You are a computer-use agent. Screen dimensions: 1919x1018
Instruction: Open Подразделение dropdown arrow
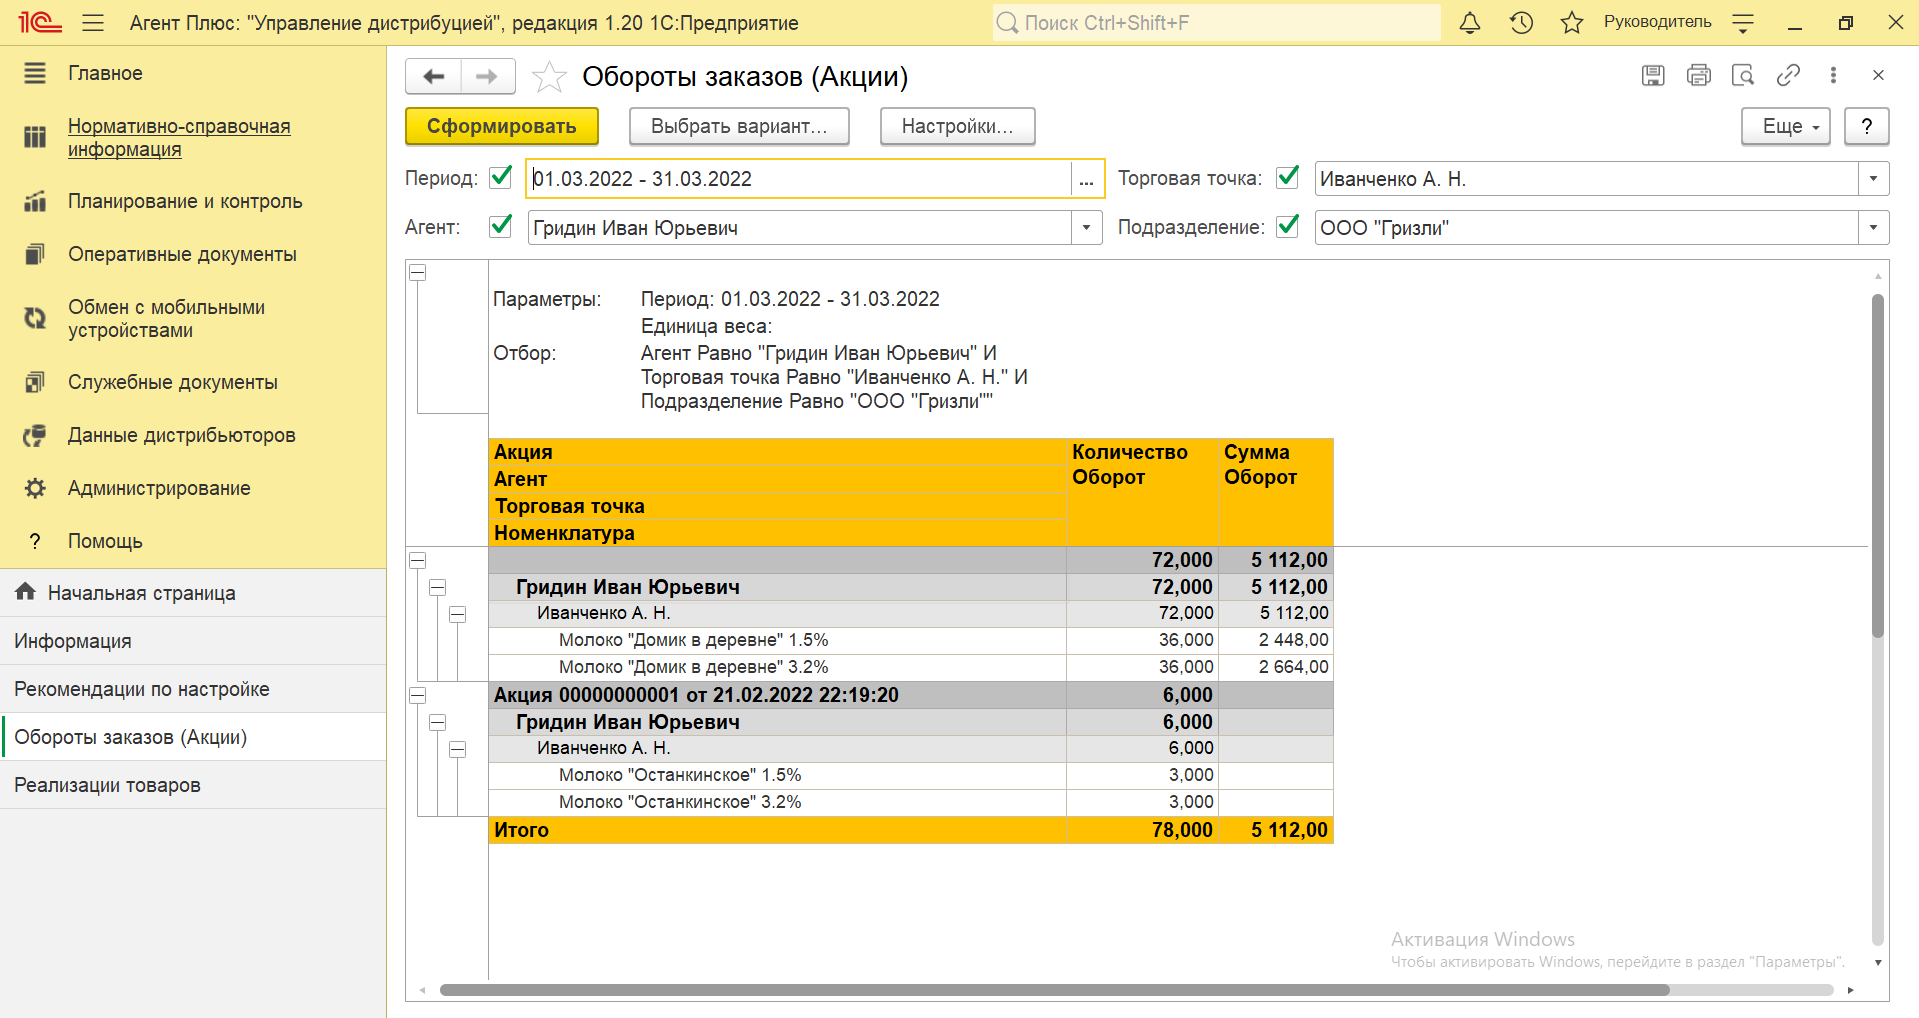[x=1873, y=228]
